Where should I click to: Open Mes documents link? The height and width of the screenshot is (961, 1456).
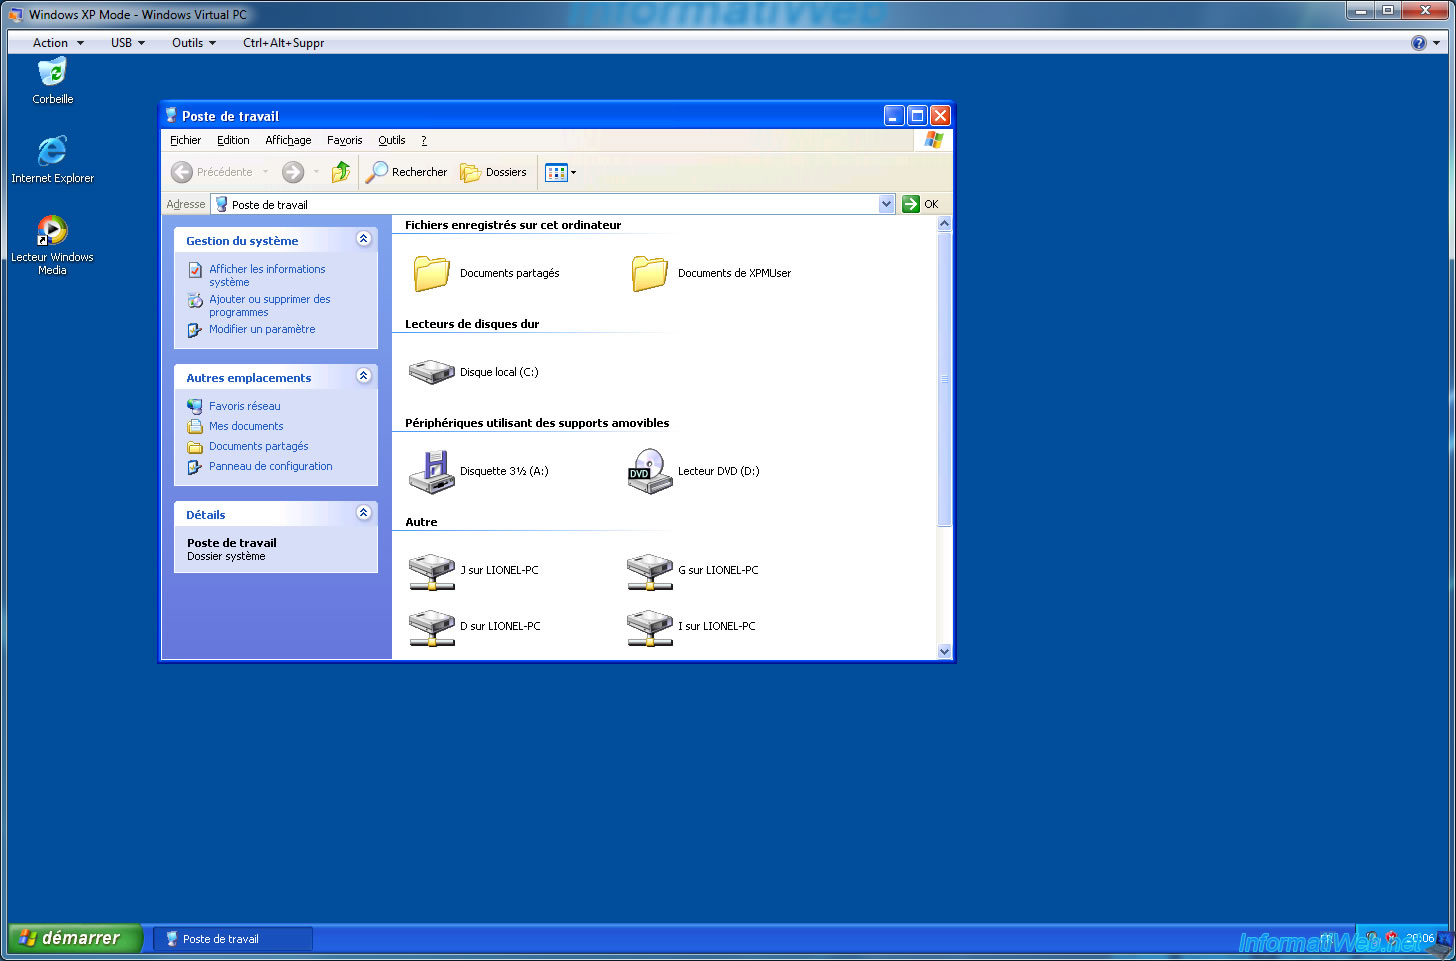246,426
